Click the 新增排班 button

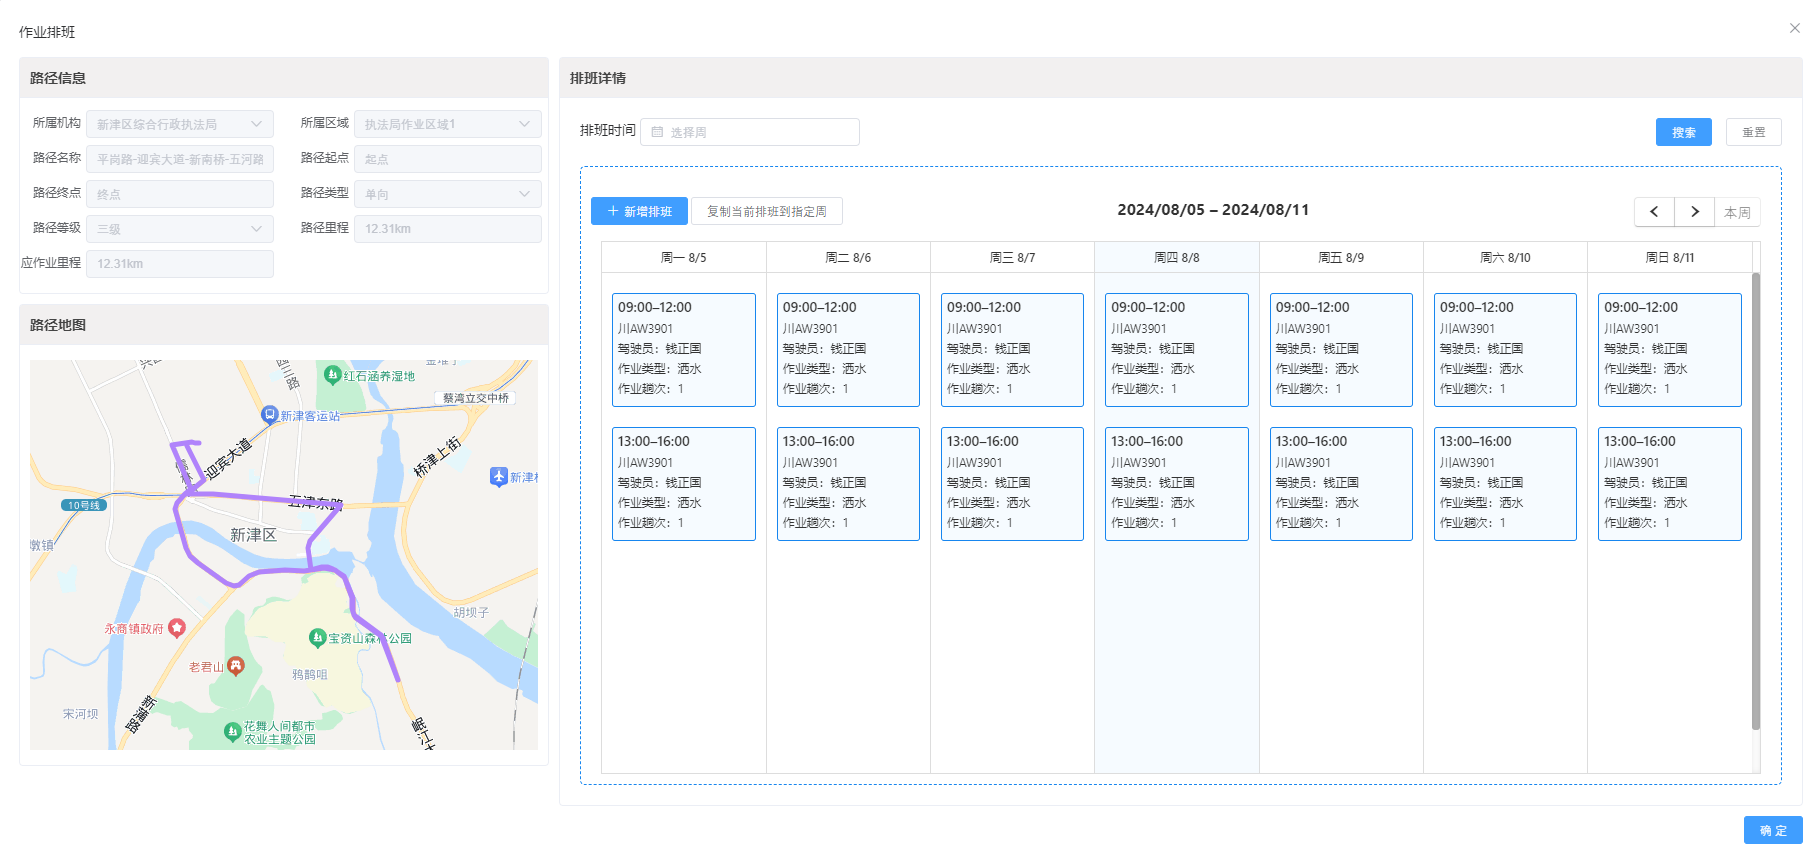pos(639,211)
